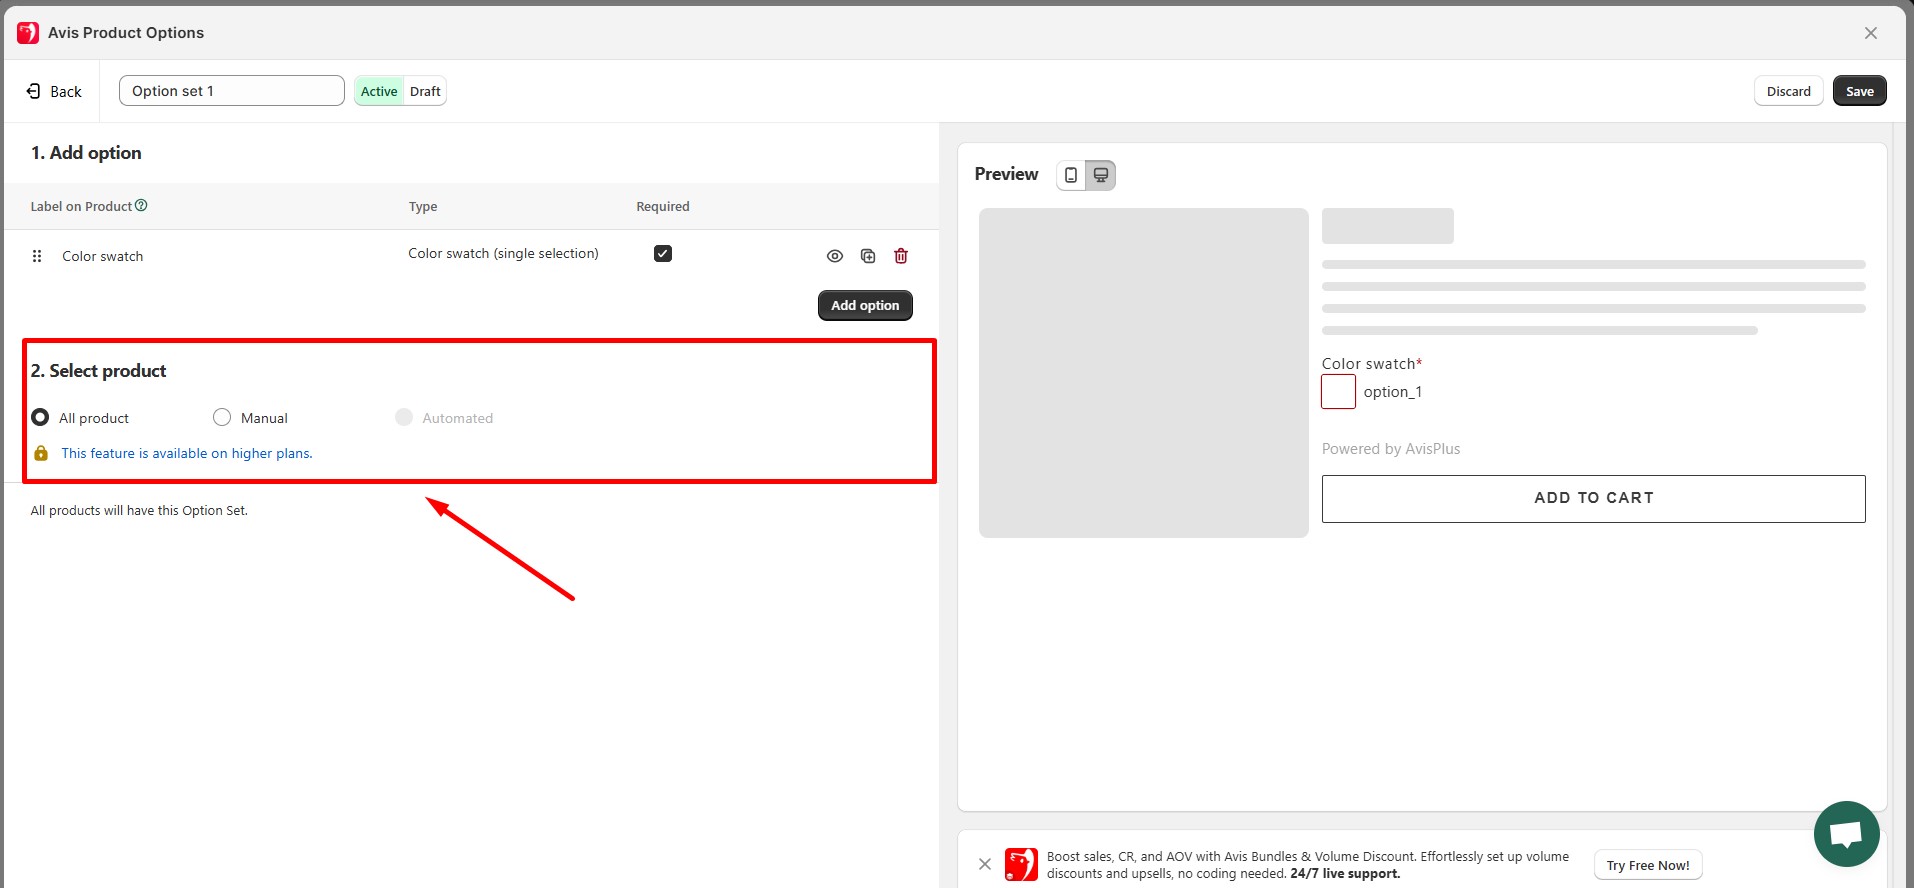The width and height of the screenshot is (1914, 888).
Task: Pick the option_1 color swatch in preview
Action: pyautogui.click(x=1338, y=392)
